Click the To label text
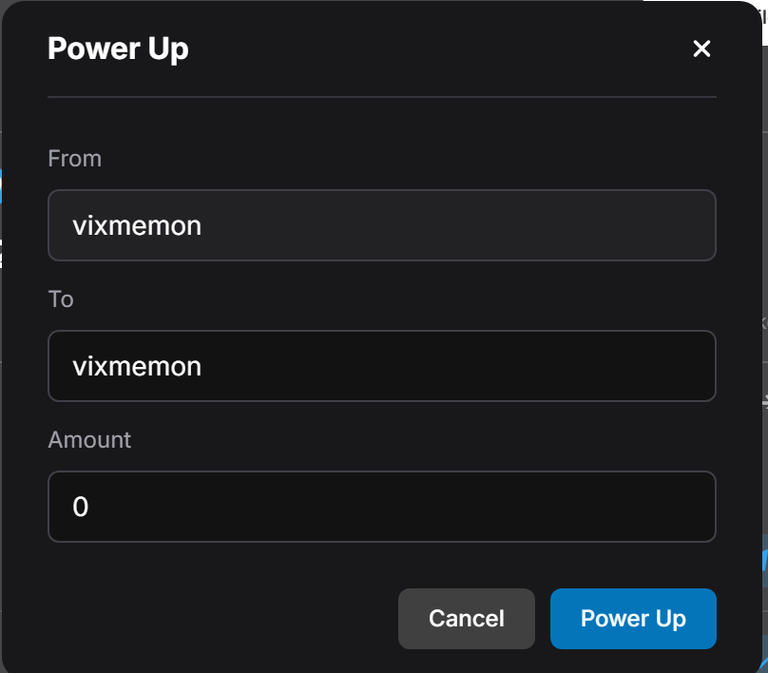The image size is (768, 673). pos(61,299)
